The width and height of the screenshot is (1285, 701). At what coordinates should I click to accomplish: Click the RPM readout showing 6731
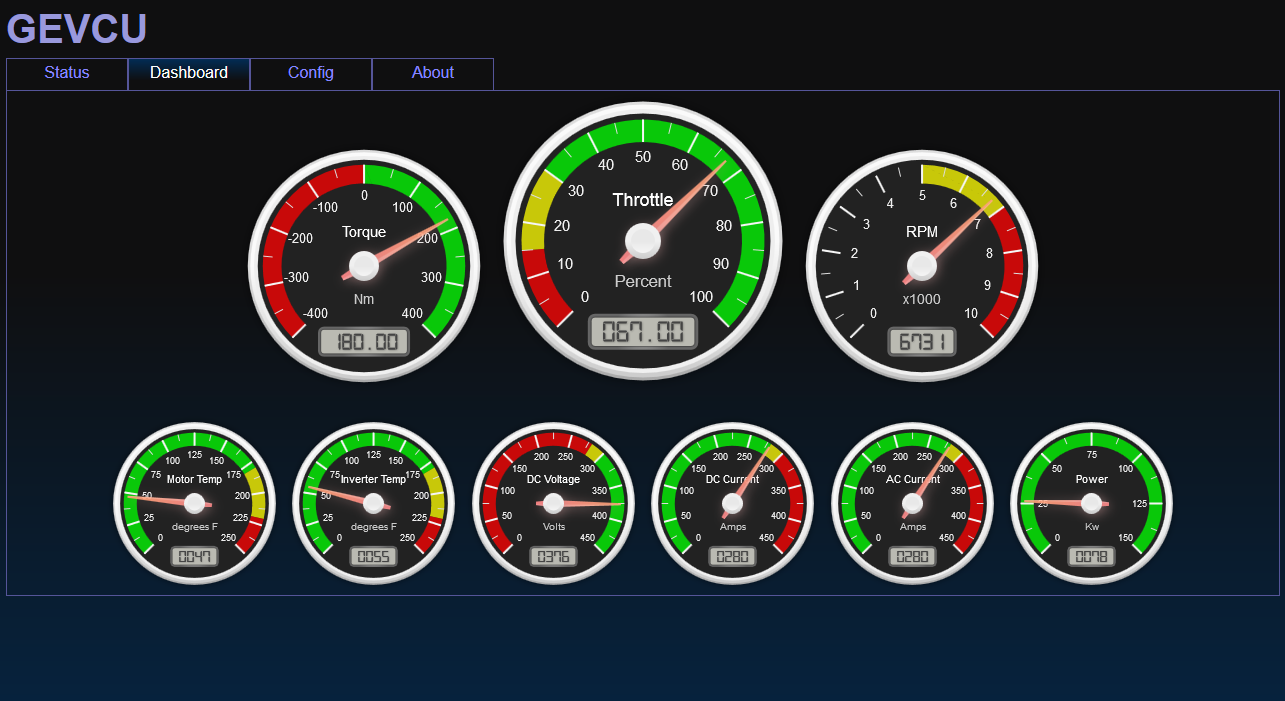[920, 342]
